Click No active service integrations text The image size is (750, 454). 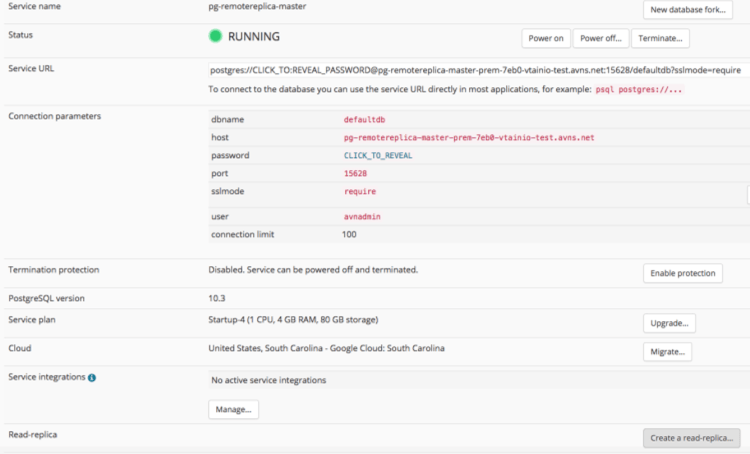pyautogui.click(x=268, y=380)
